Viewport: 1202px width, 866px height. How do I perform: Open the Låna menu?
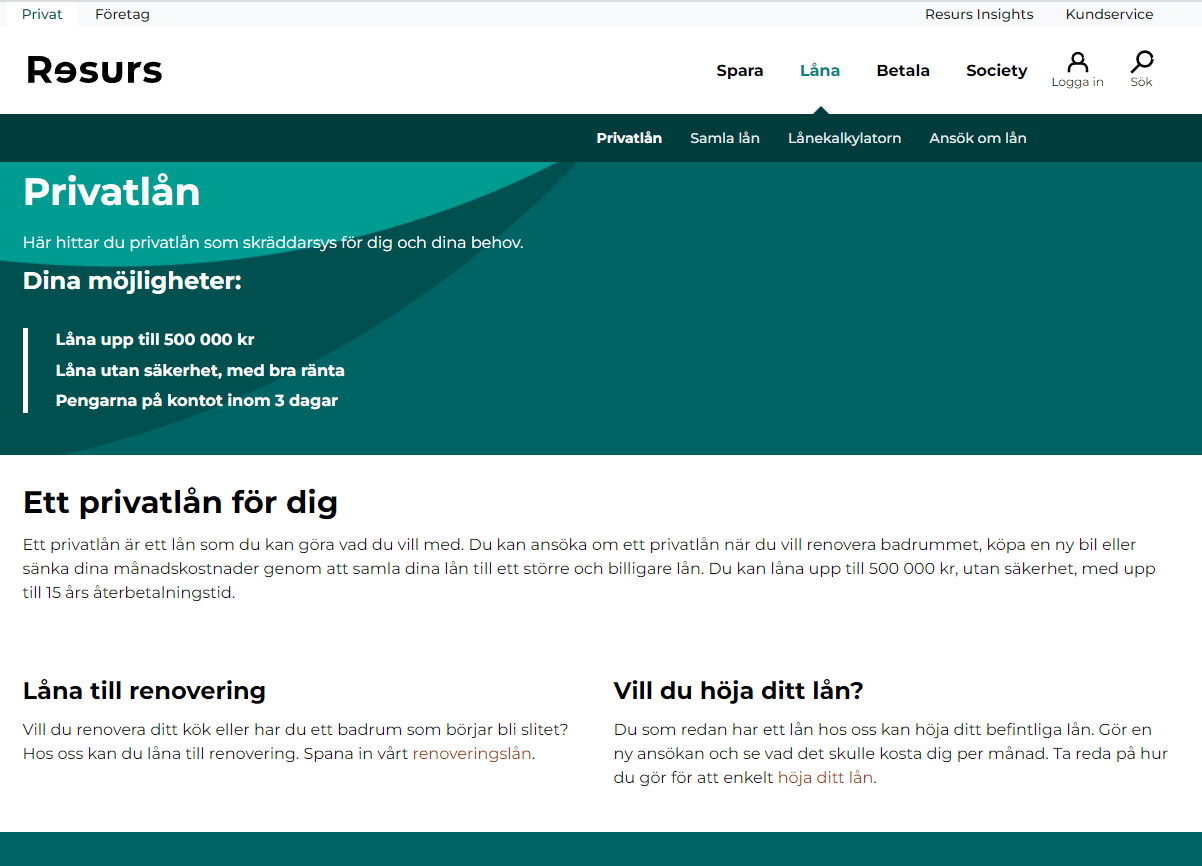[820, 70]
